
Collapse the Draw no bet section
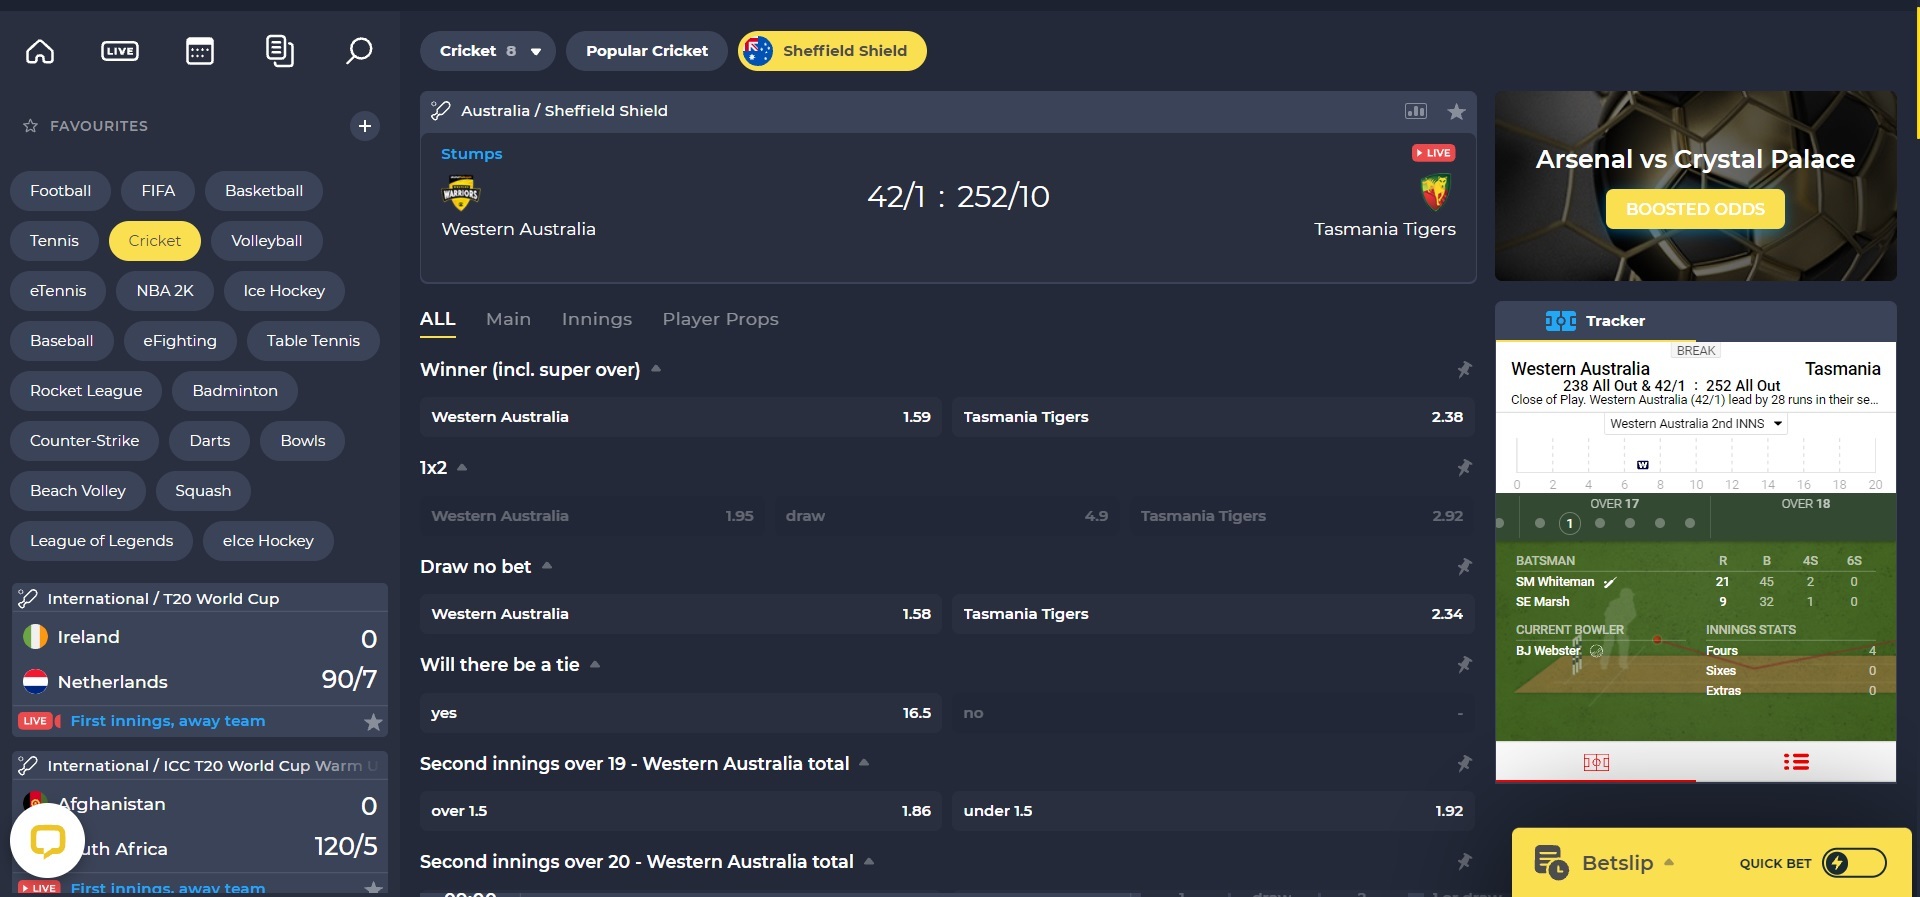point(547,566)
